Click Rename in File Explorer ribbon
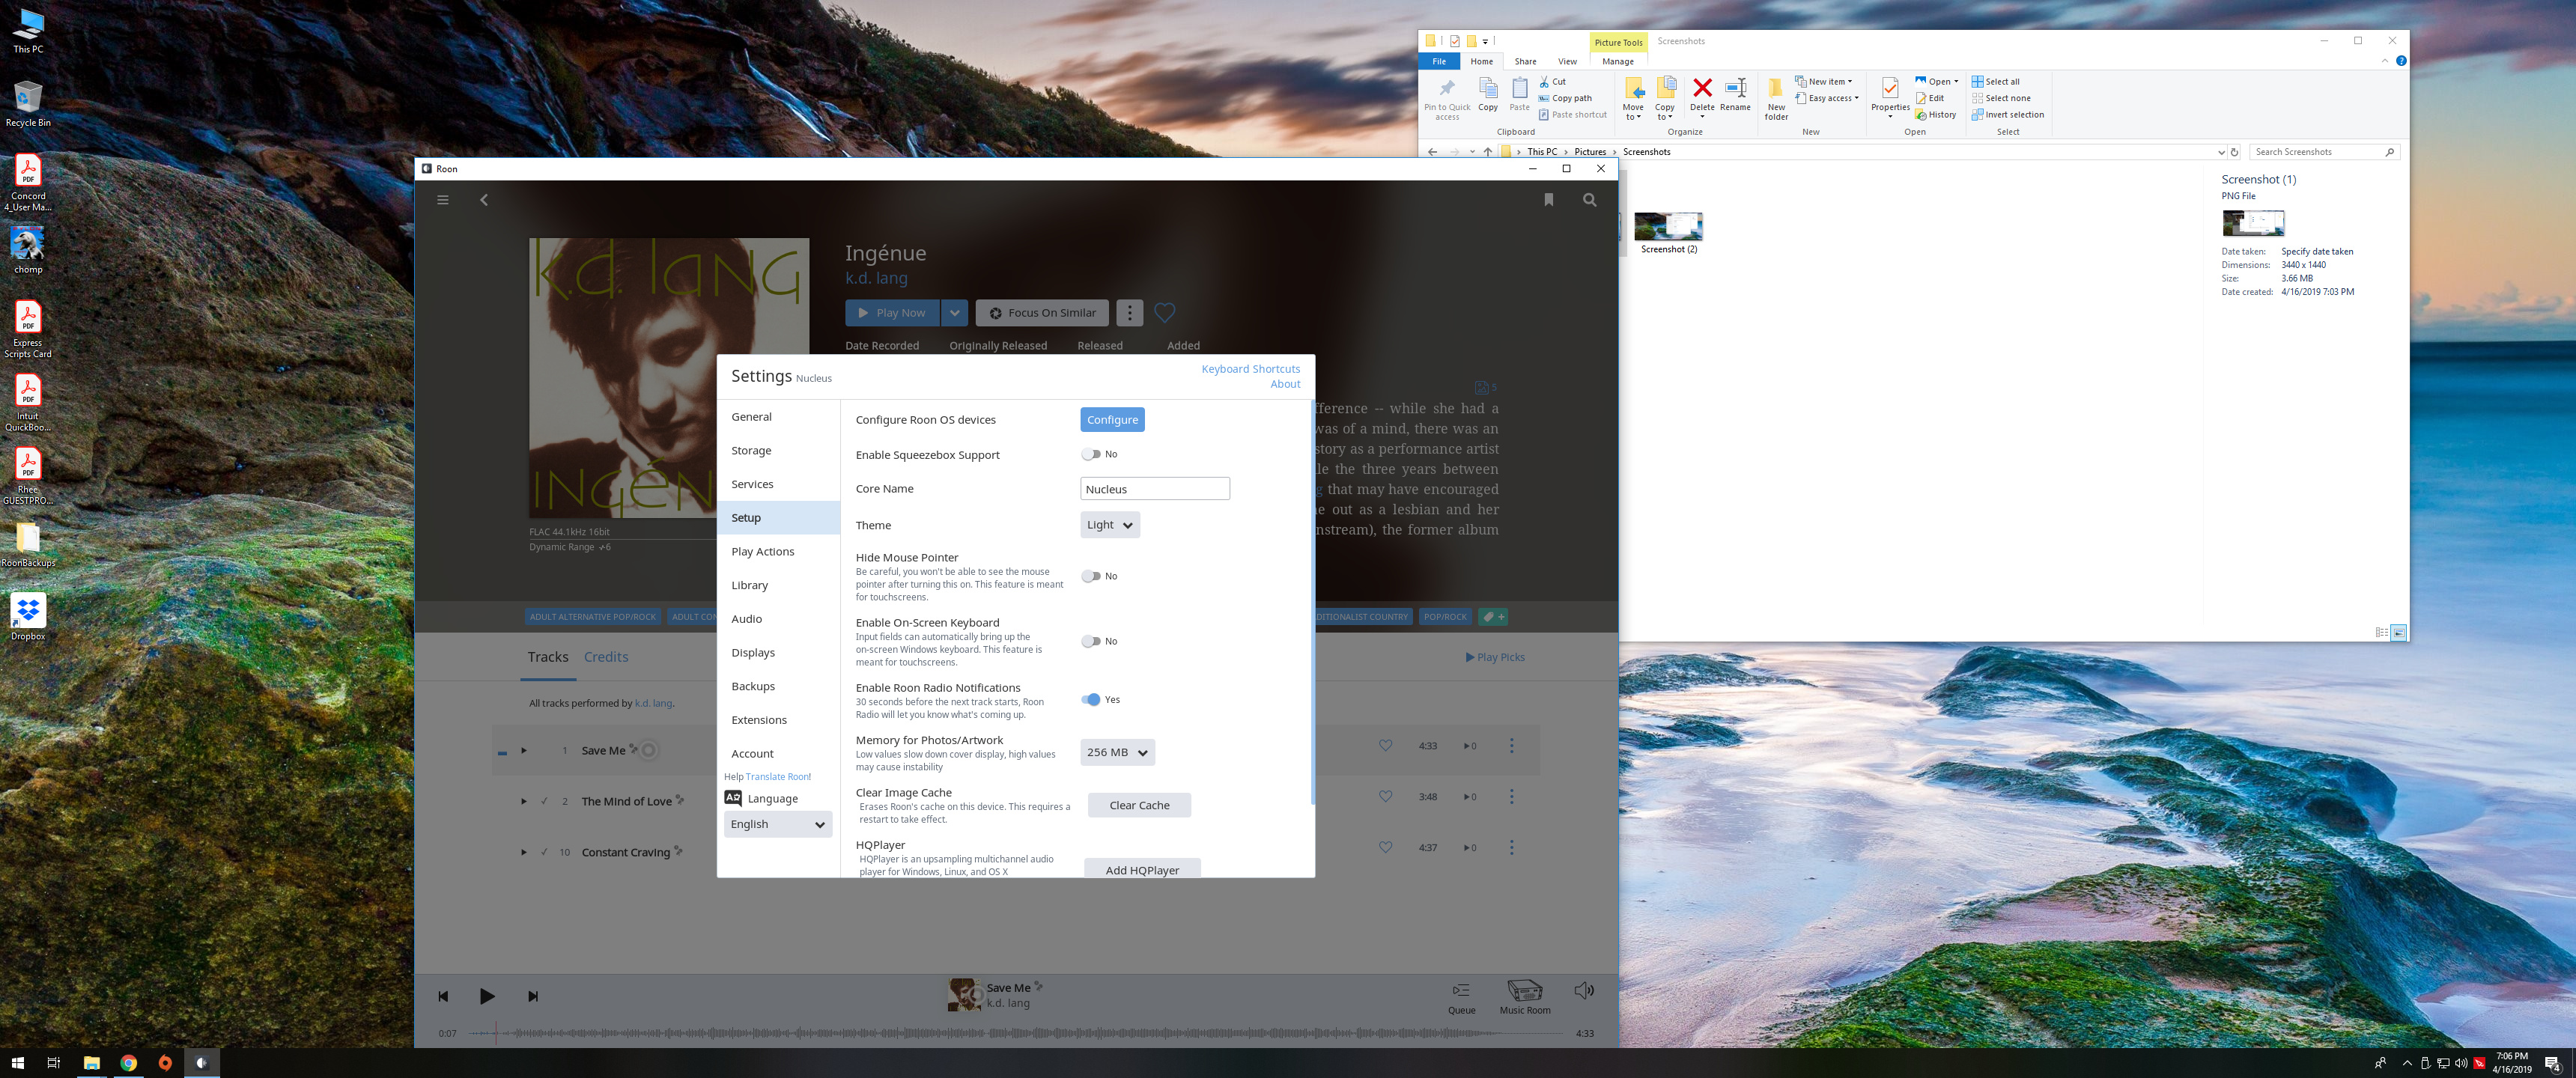The height and width of the screenshot is (1078, 2576). 1735,95
